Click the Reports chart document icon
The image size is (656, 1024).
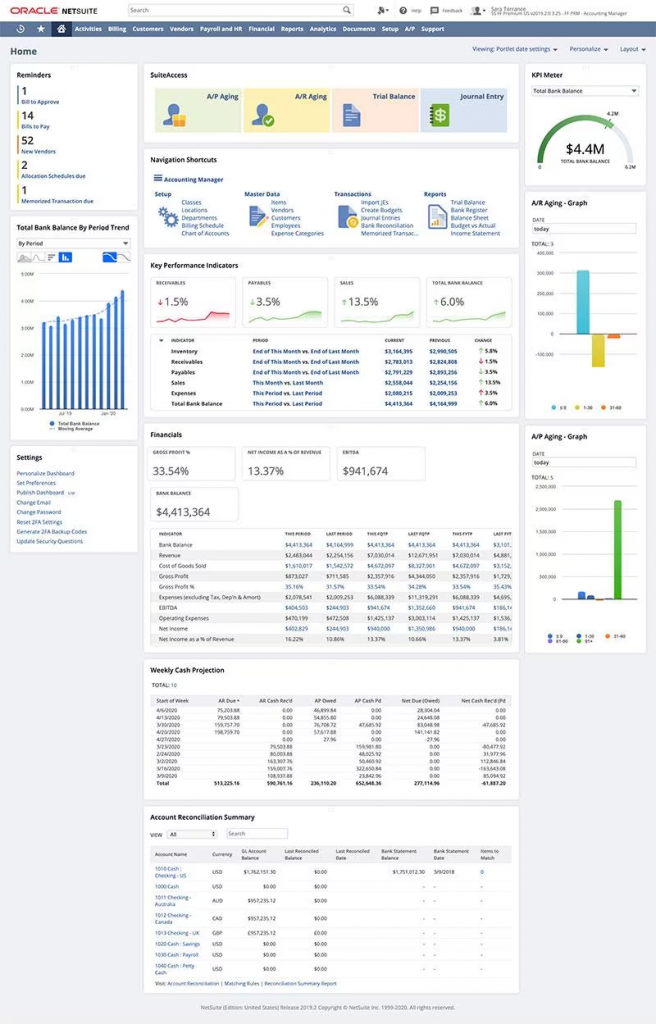coord(436,217)
